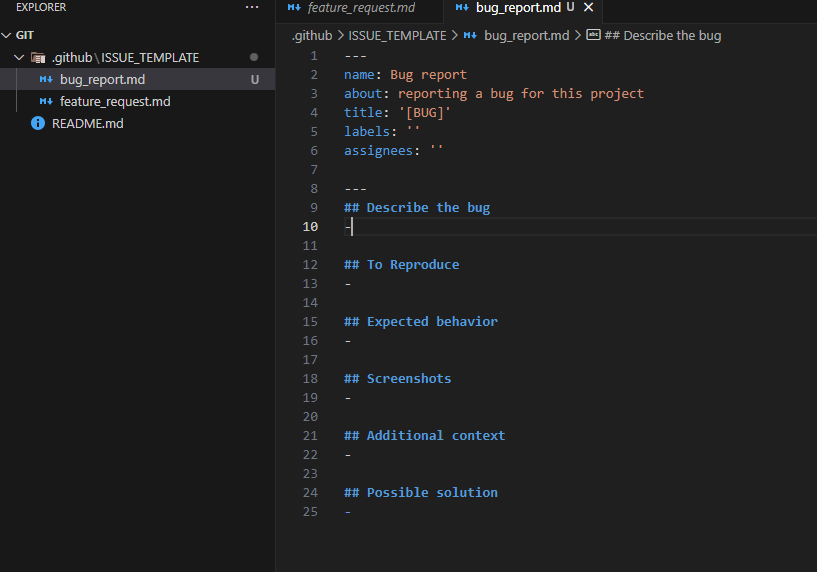Click the 'name: Bug report' line
Viewport: 817px width, 572px height.
405,74
